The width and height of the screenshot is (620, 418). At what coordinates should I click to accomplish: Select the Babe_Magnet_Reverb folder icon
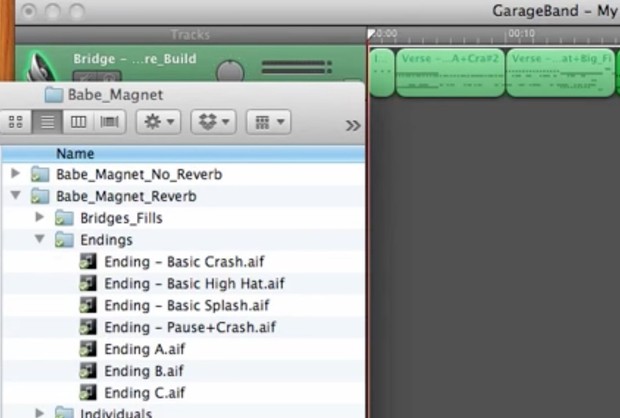[x=40, y=196]
